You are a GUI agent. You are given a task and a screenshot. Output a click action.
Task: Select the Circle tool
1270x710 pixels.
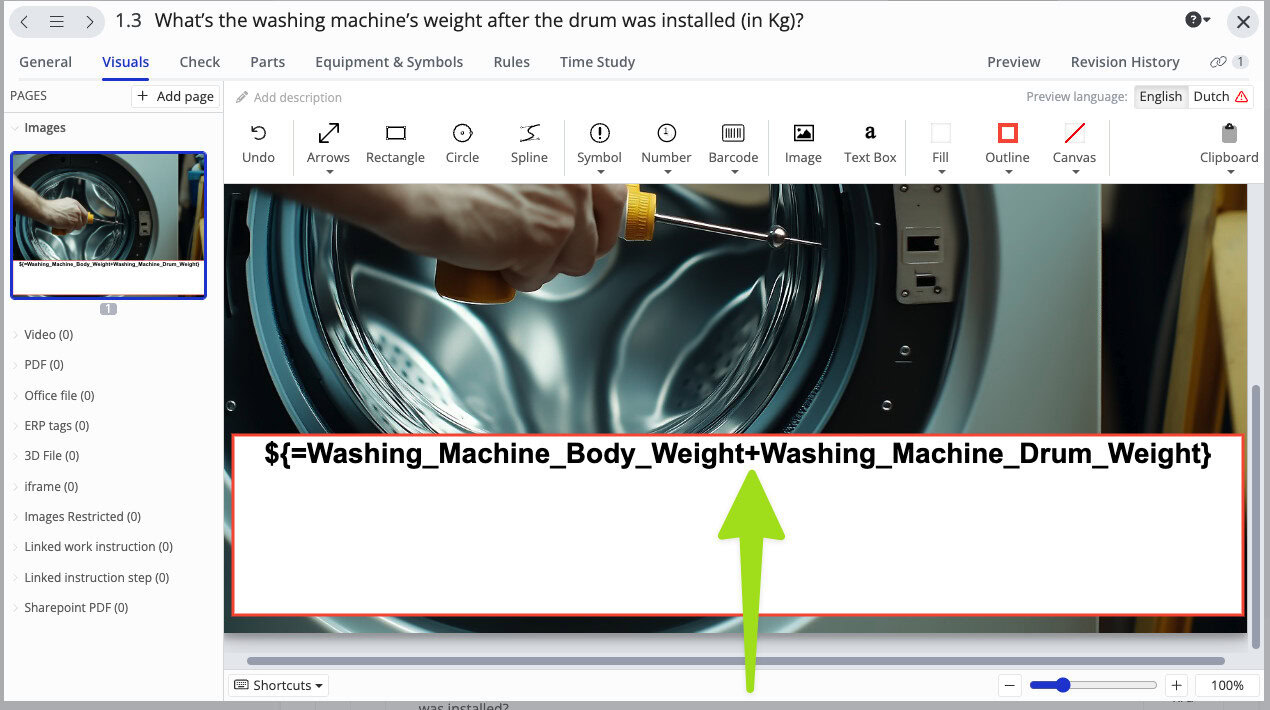[x=462, y=143]
